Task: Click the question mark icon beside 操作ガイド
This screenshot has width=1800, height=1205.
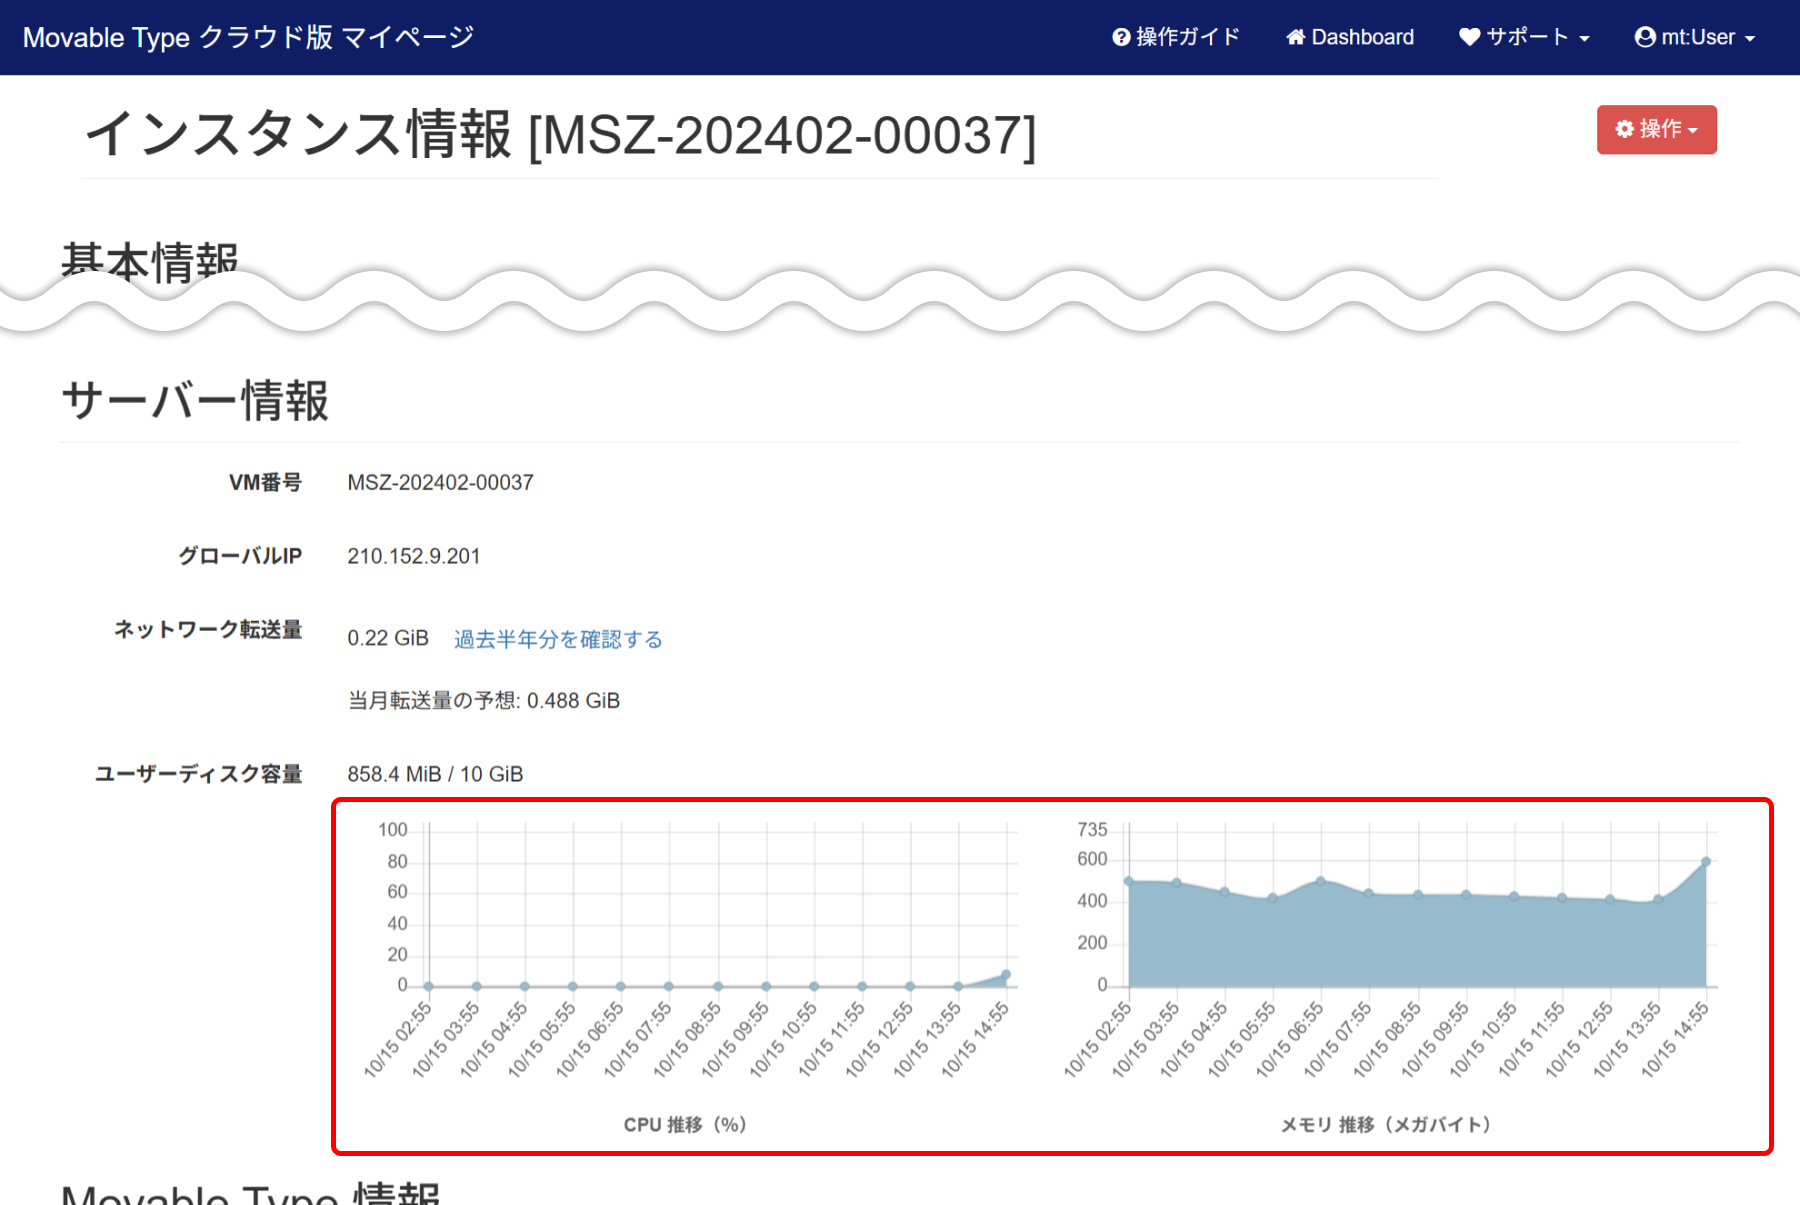Action: [1121, 37]
